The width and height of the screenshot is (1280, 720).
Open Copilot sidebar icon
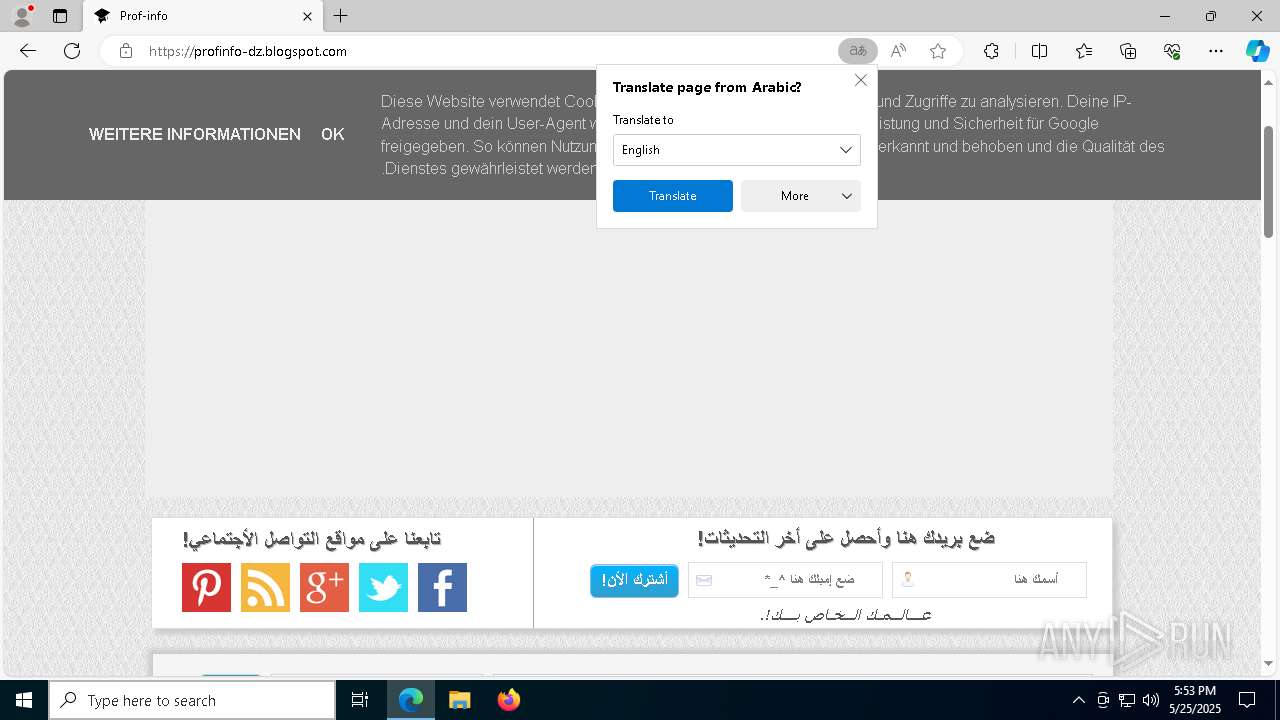coord(1257,51)
